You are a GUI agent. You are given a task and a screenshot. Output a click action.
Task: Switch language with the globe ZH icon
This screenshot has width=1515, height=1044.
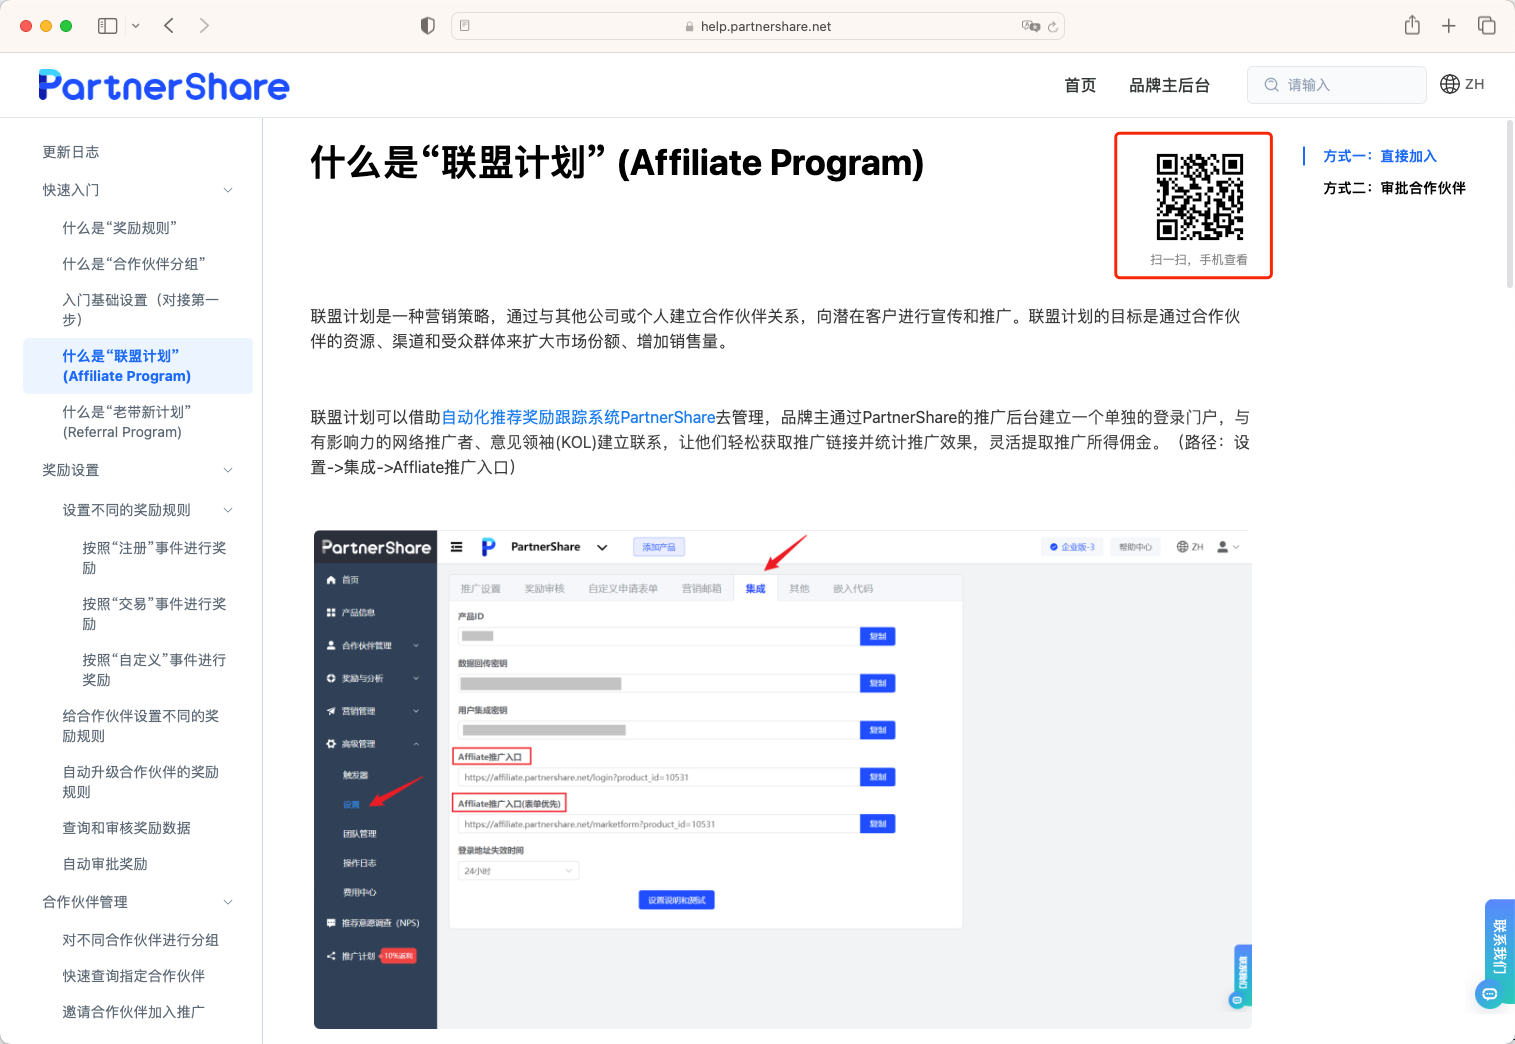tap(1462, 84)
